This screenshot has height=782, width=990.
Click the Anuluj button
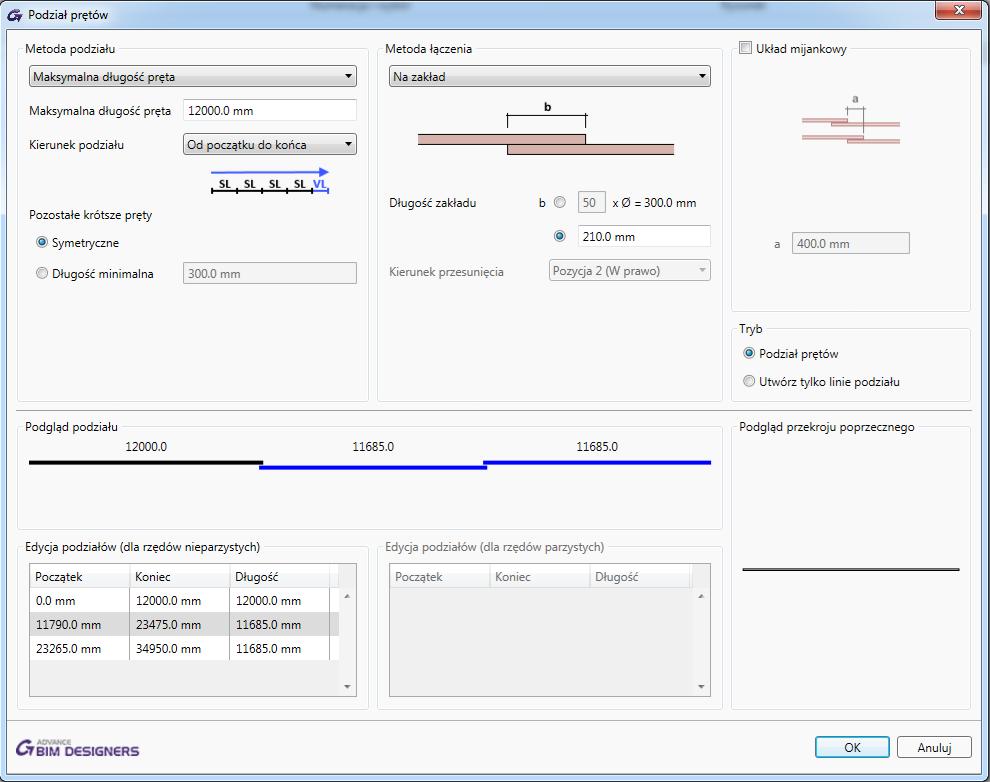(x=934, y=747)
